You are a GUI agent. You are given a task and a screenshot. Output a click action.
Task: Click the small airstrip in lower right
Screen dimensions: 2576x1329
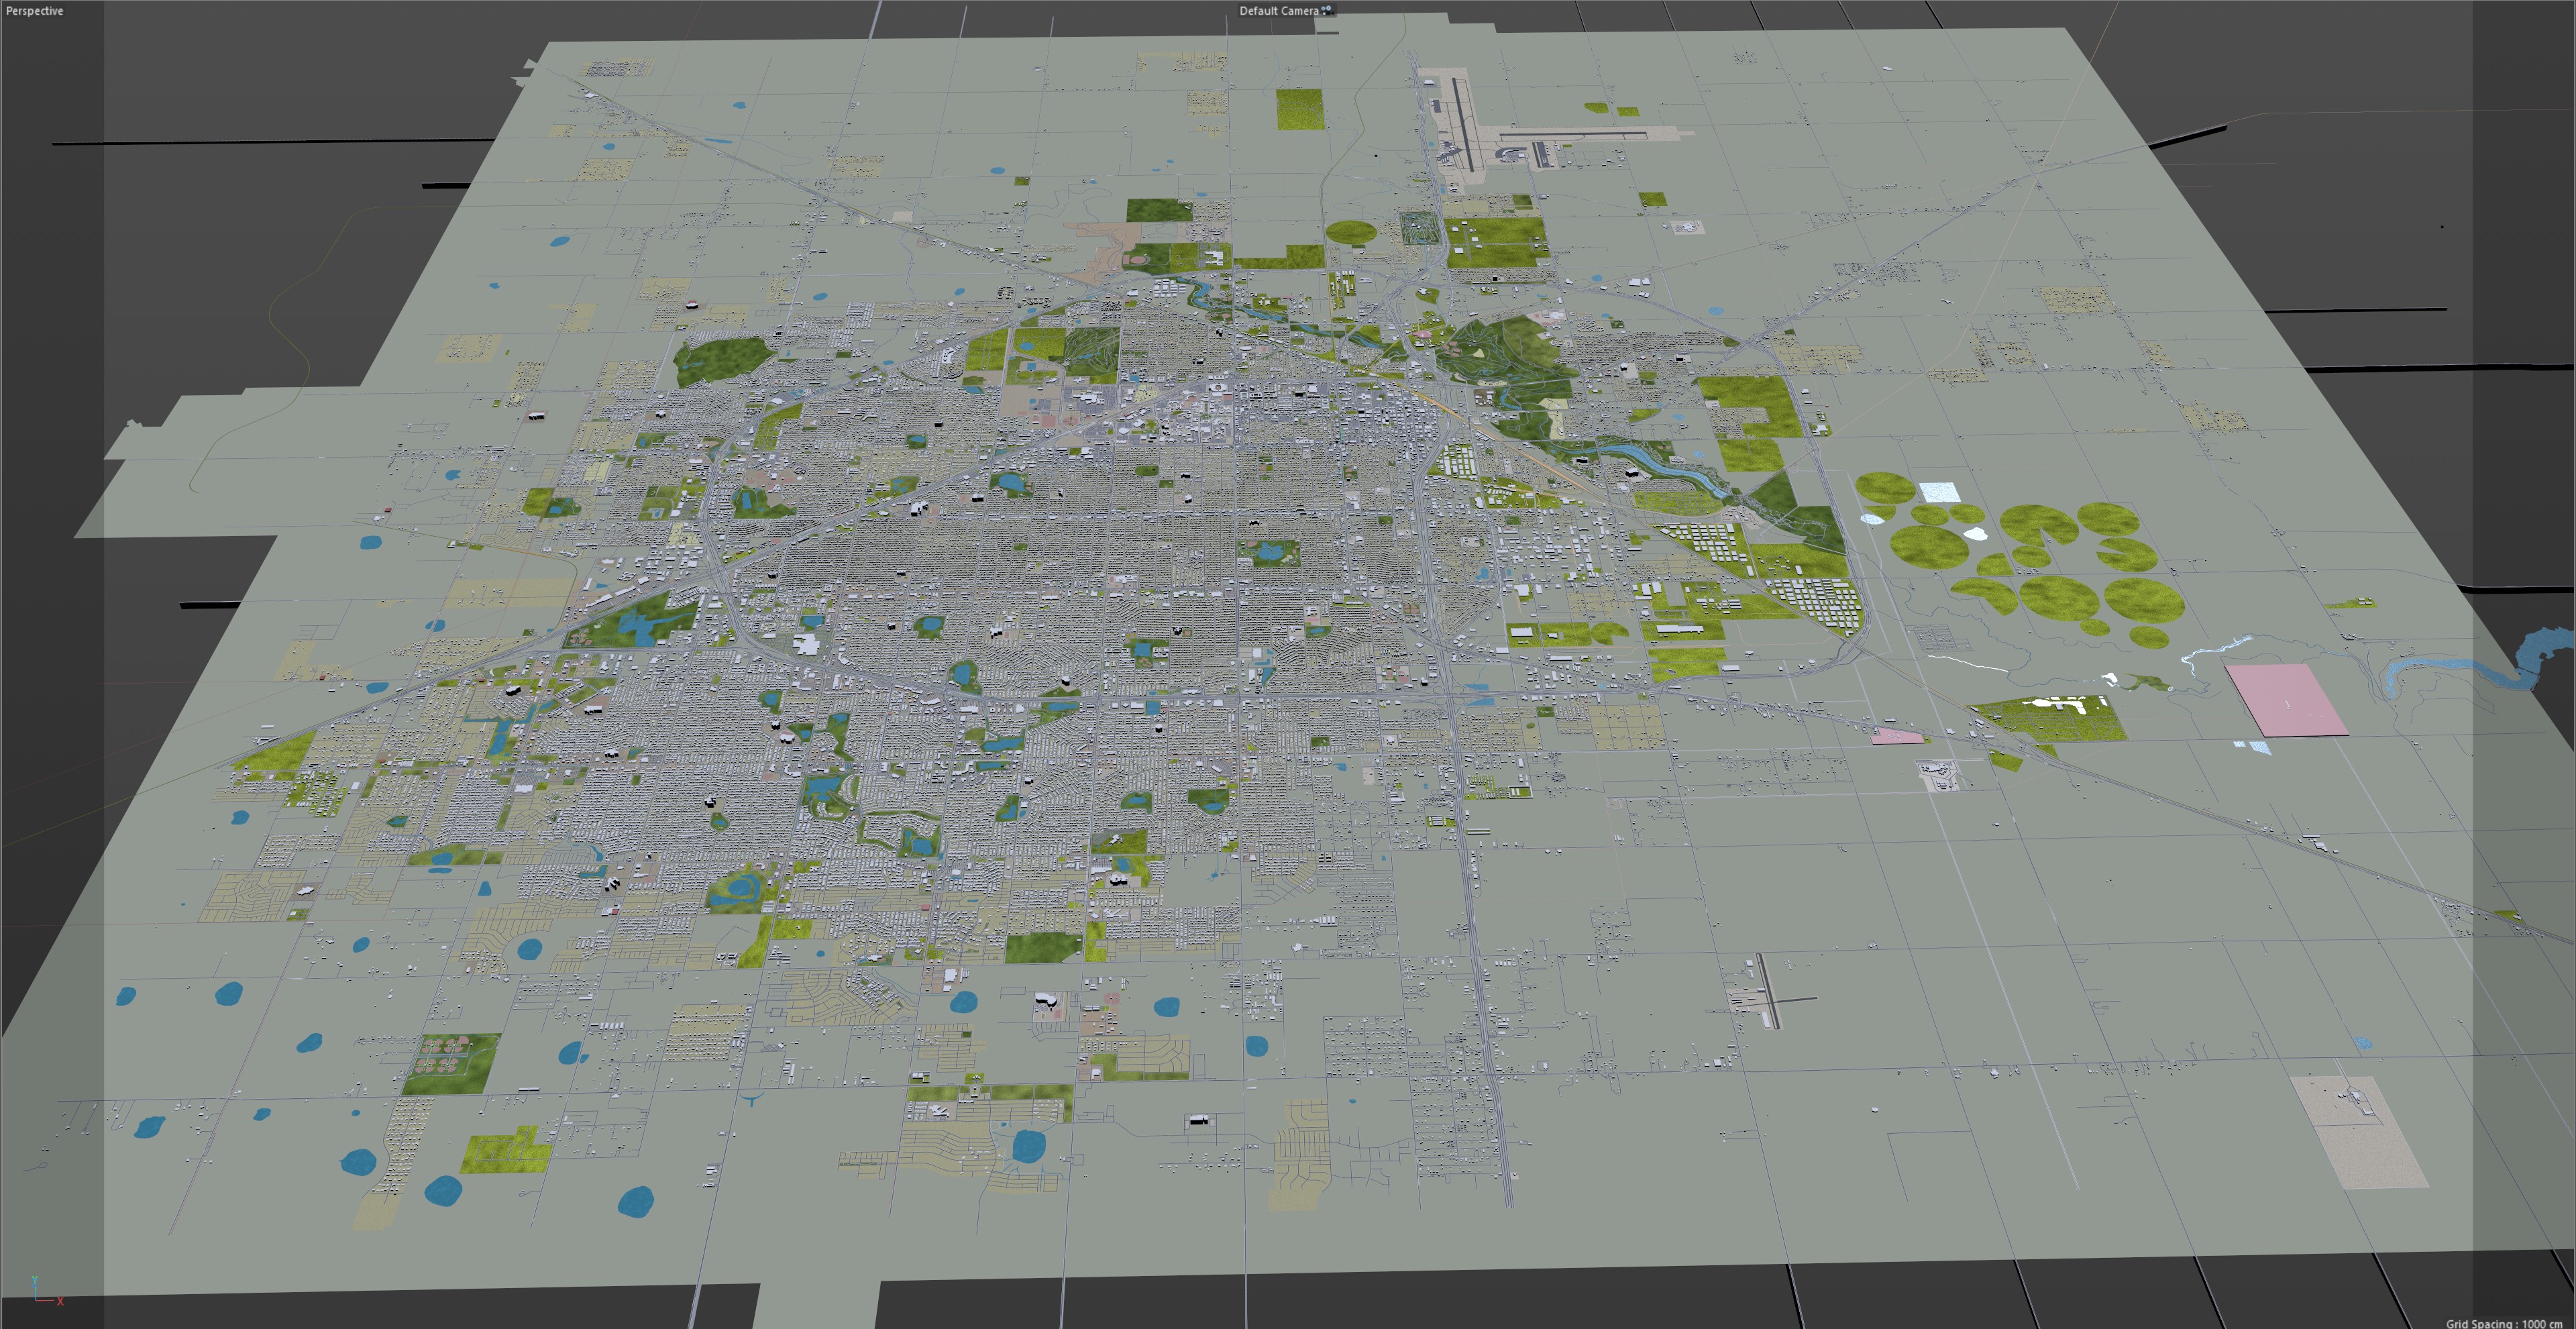[x=1768, y=992]
